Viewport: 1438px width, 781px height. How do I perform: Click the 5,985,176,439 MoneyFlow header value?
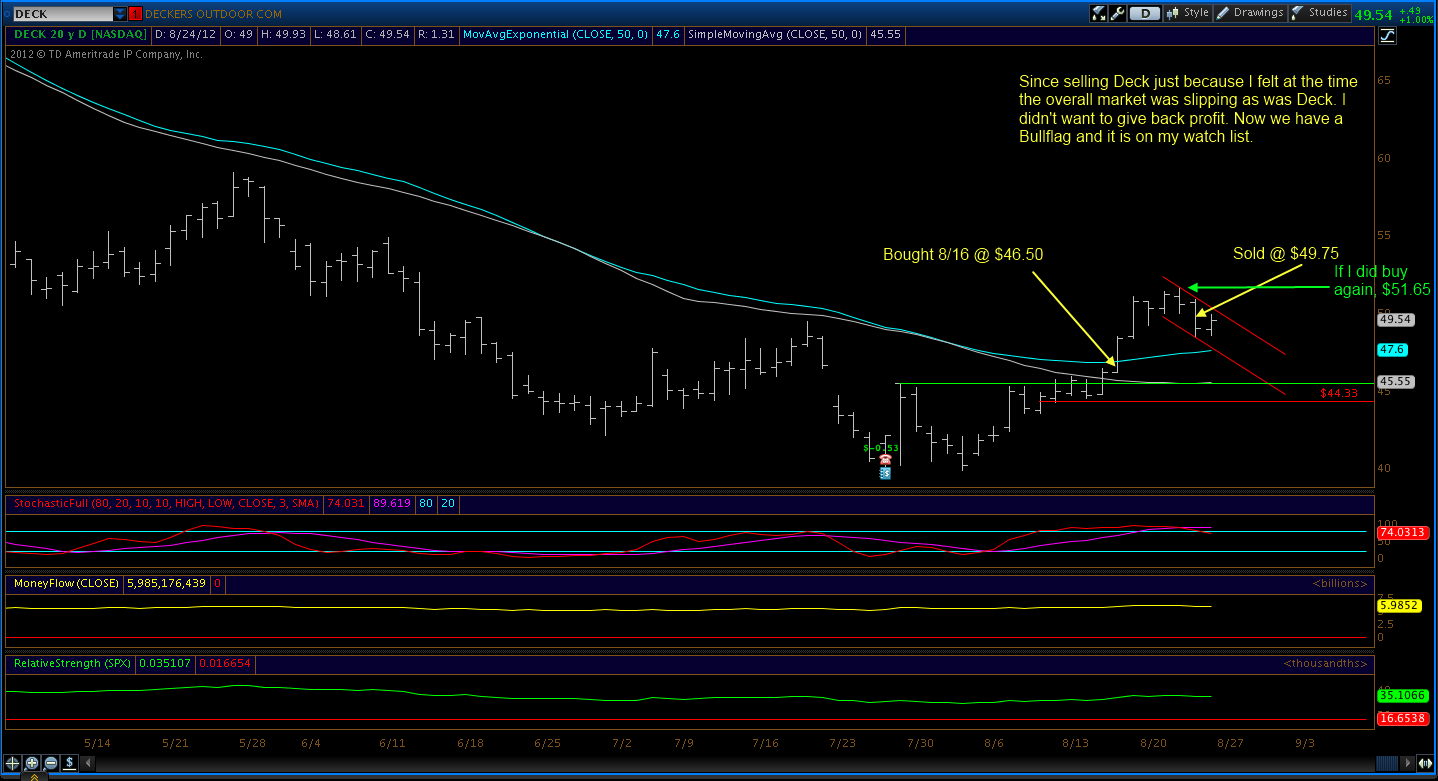(166, 583)
